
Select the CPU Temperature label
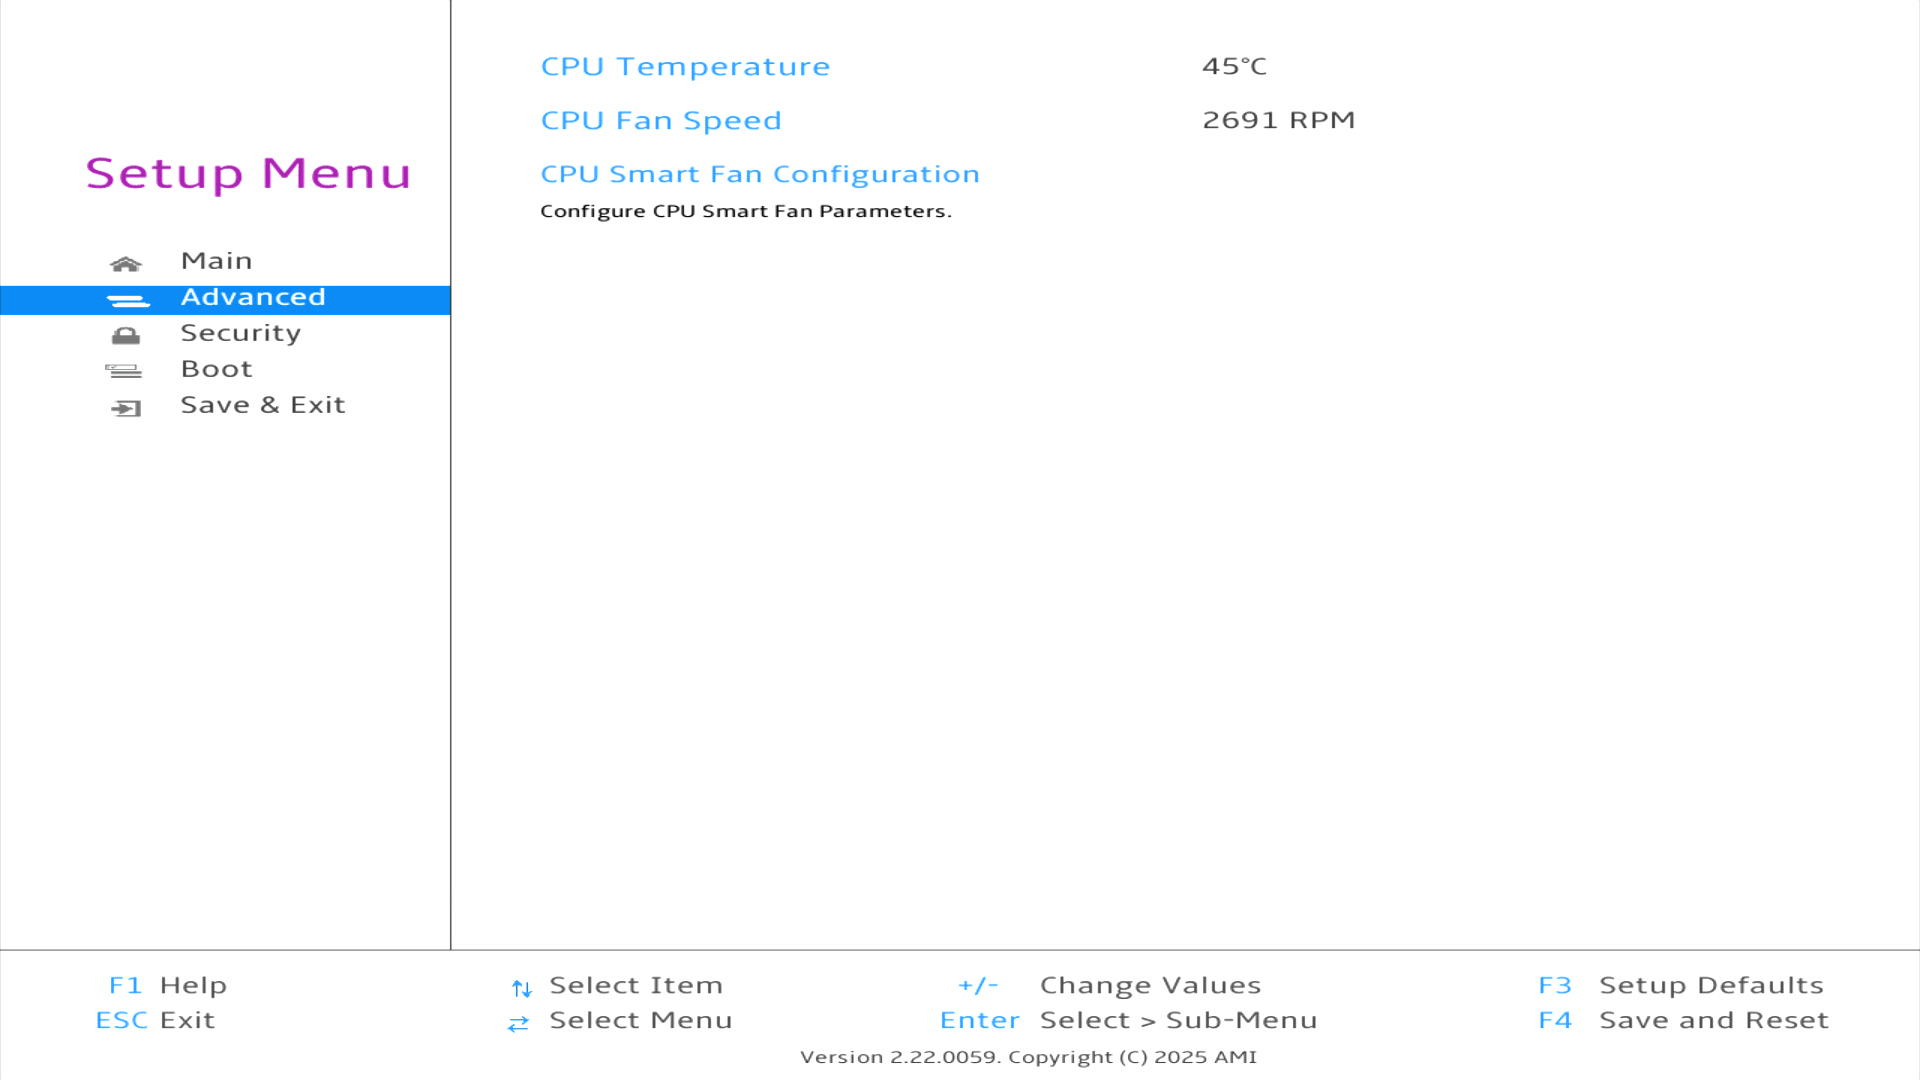[x=685, y=66]
